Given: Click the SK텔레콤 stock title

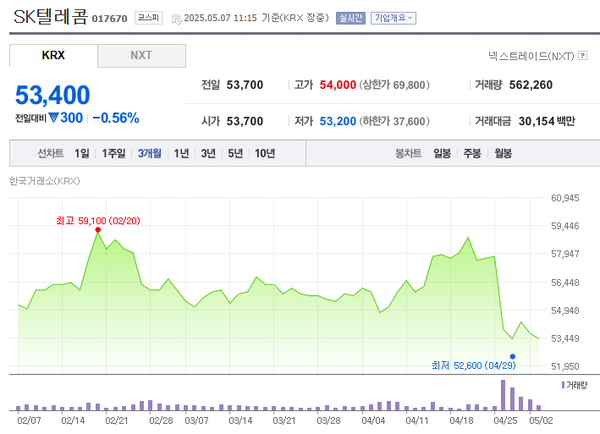Looking at the screenshot, I should click(51, 17).
